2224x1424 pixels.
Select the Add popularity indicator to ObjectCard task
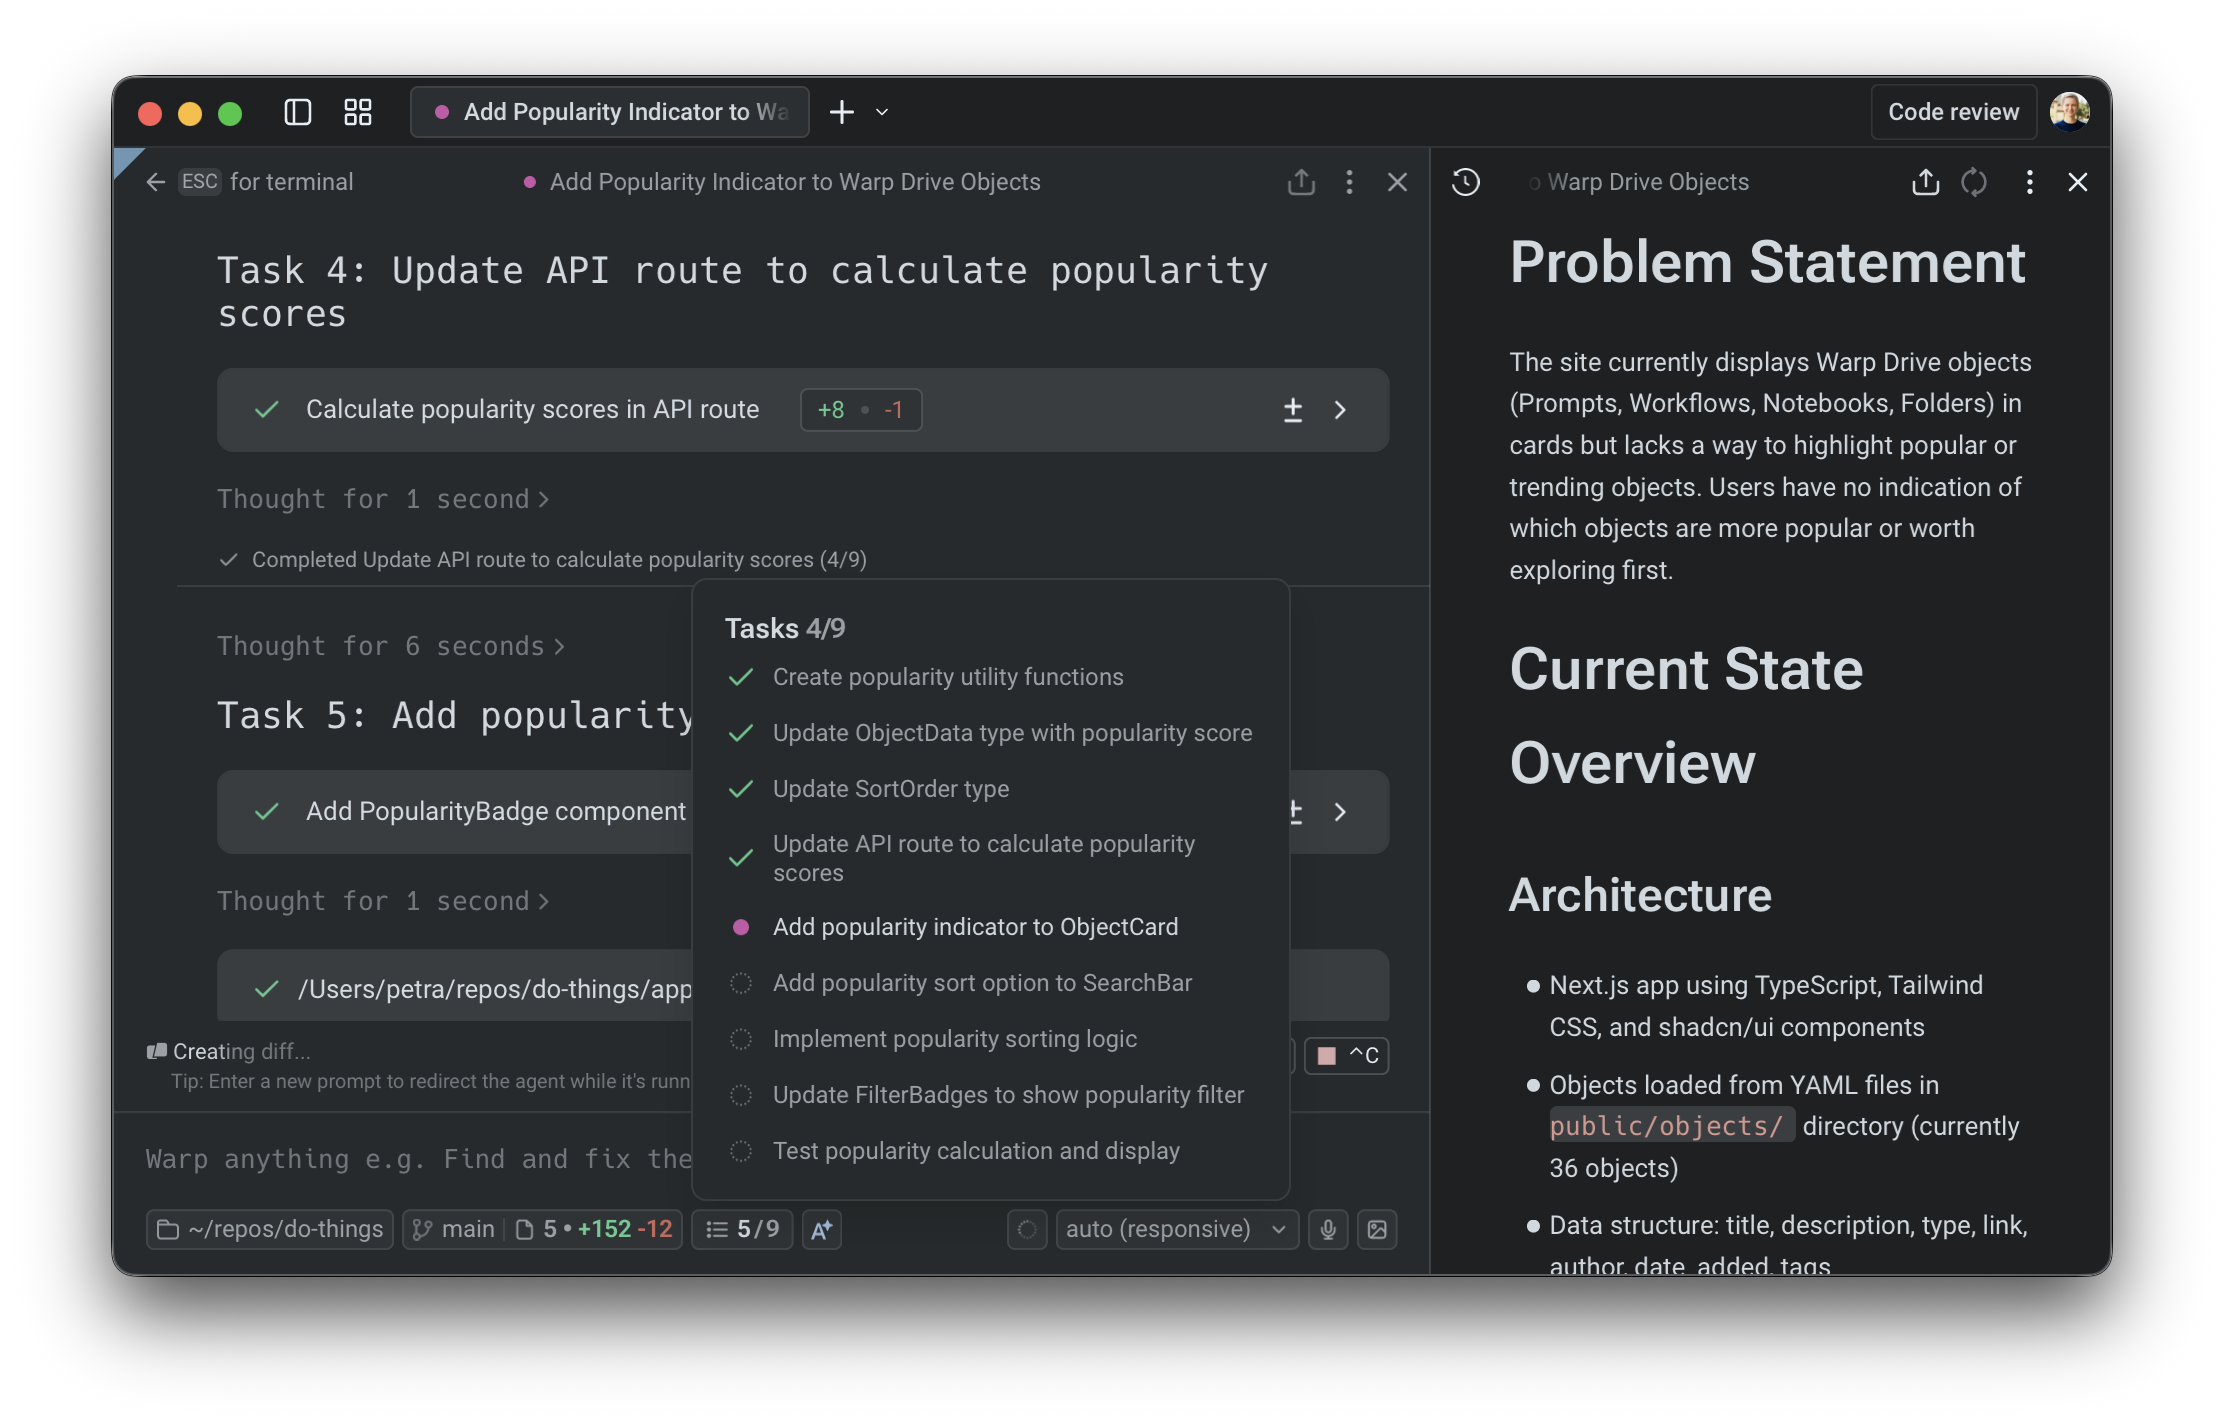[975, 927]
